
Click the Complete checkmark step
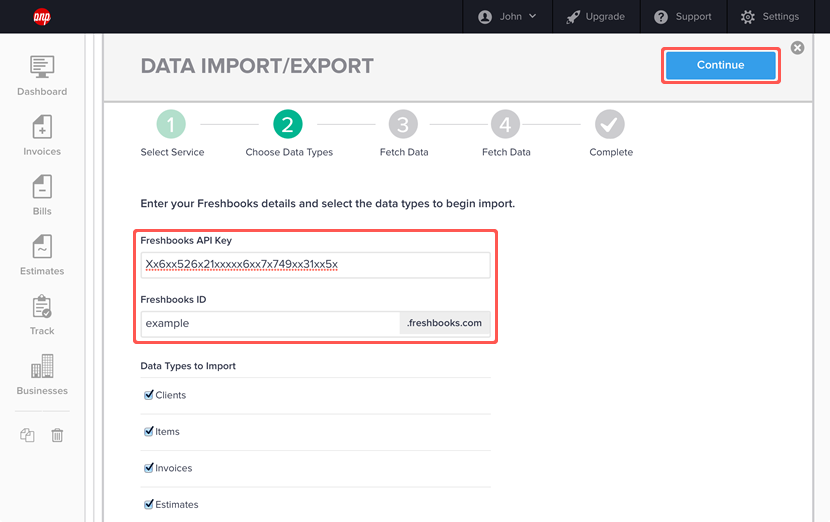(610, 124)
